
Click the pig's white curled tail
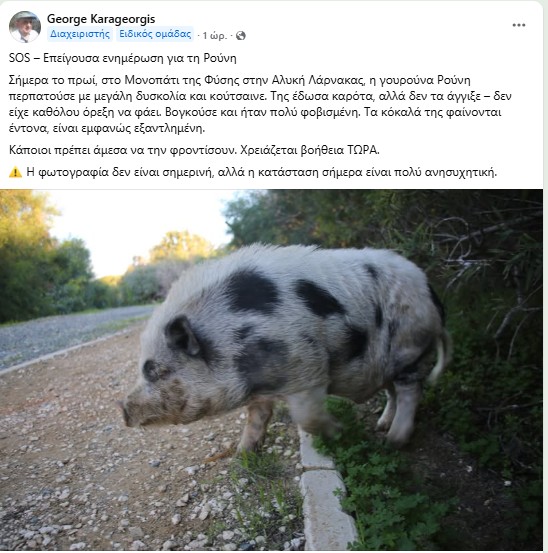pos(441,356)
